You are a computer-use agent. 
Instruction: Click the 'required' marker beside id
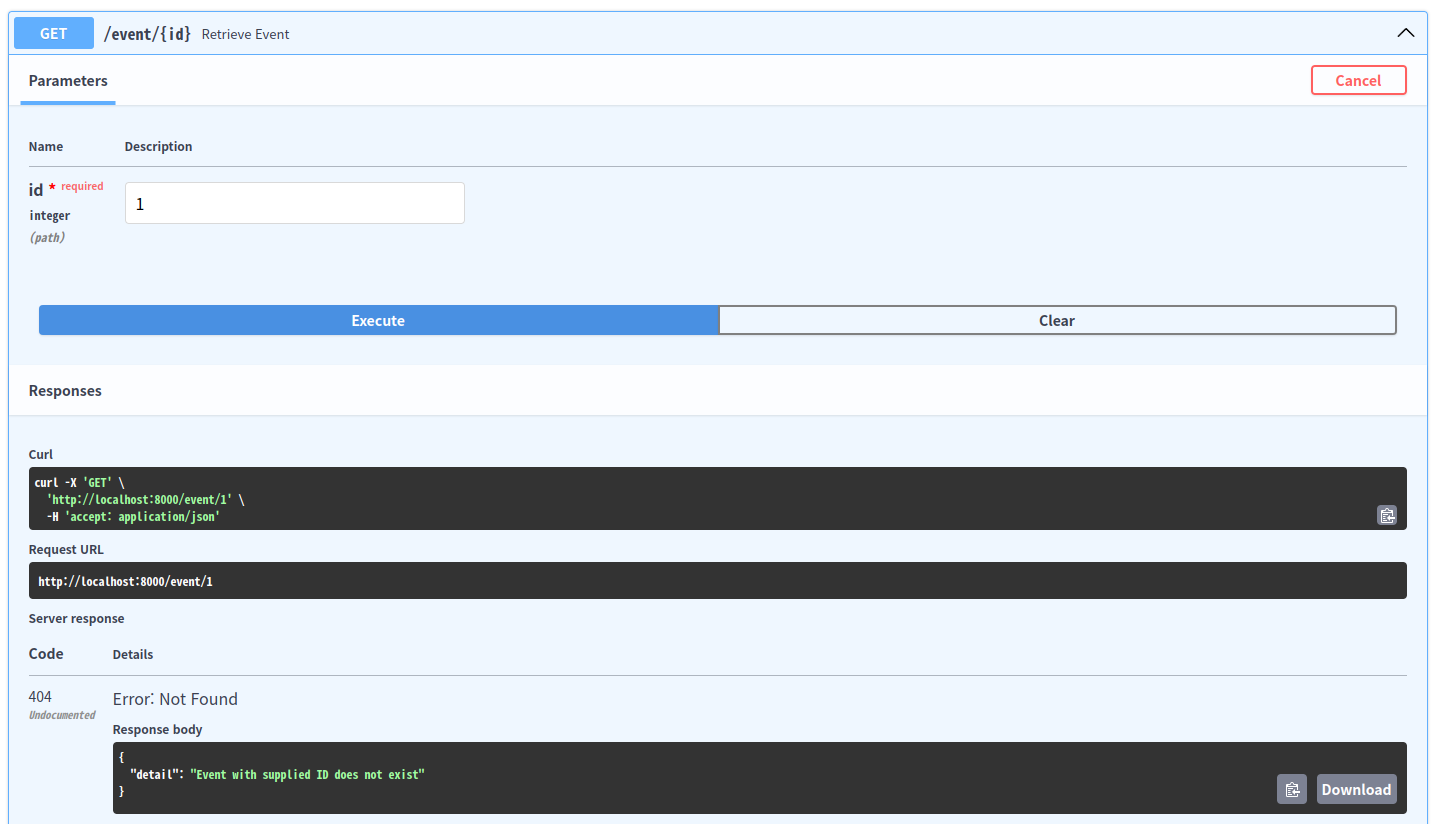point(82,186)
